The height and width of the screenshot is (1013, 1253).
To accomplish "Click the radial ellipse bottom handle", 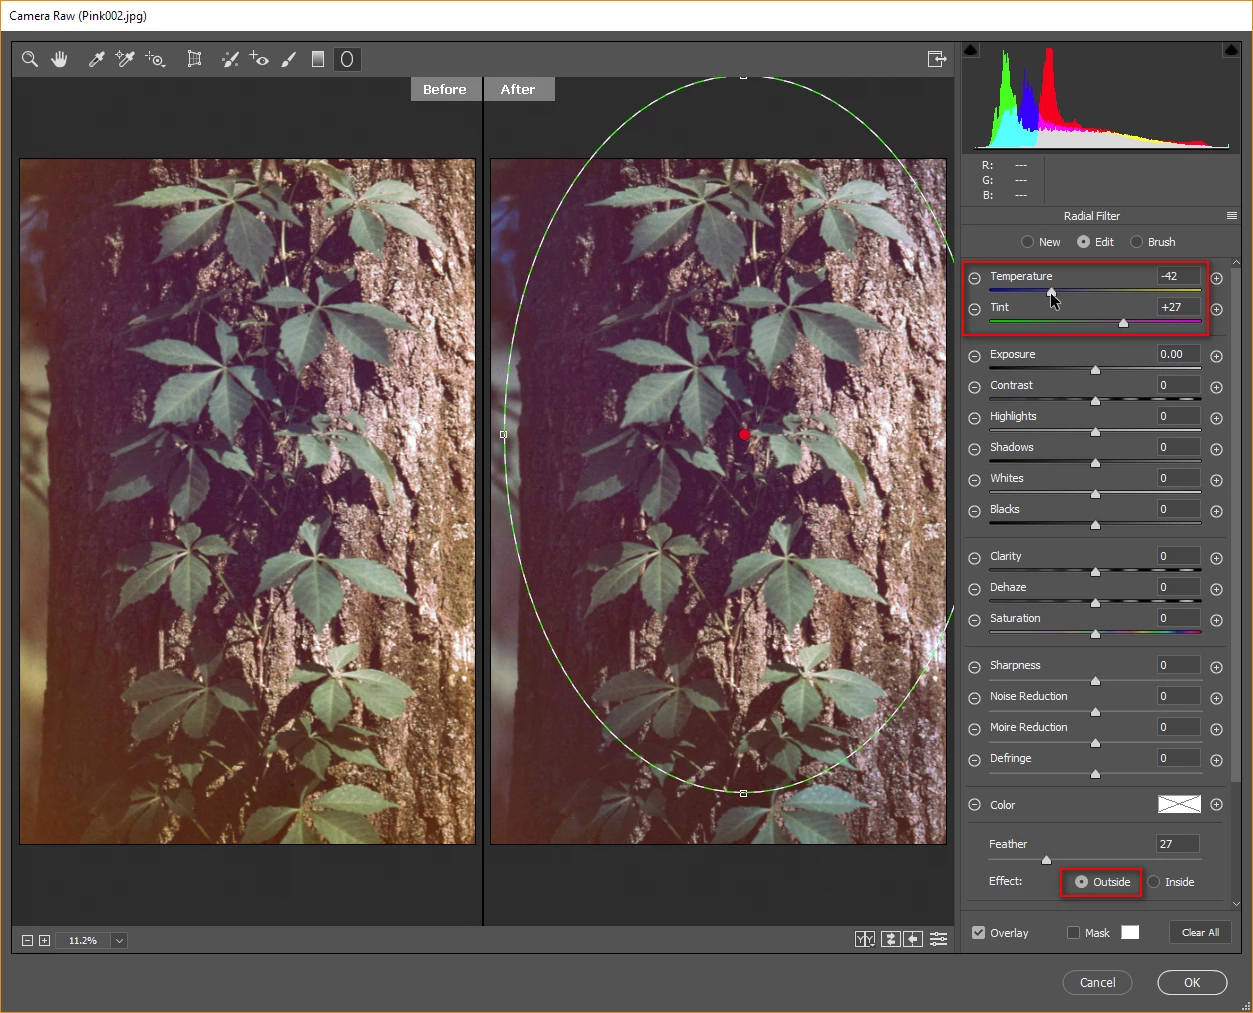I will [x=743, y=793].
